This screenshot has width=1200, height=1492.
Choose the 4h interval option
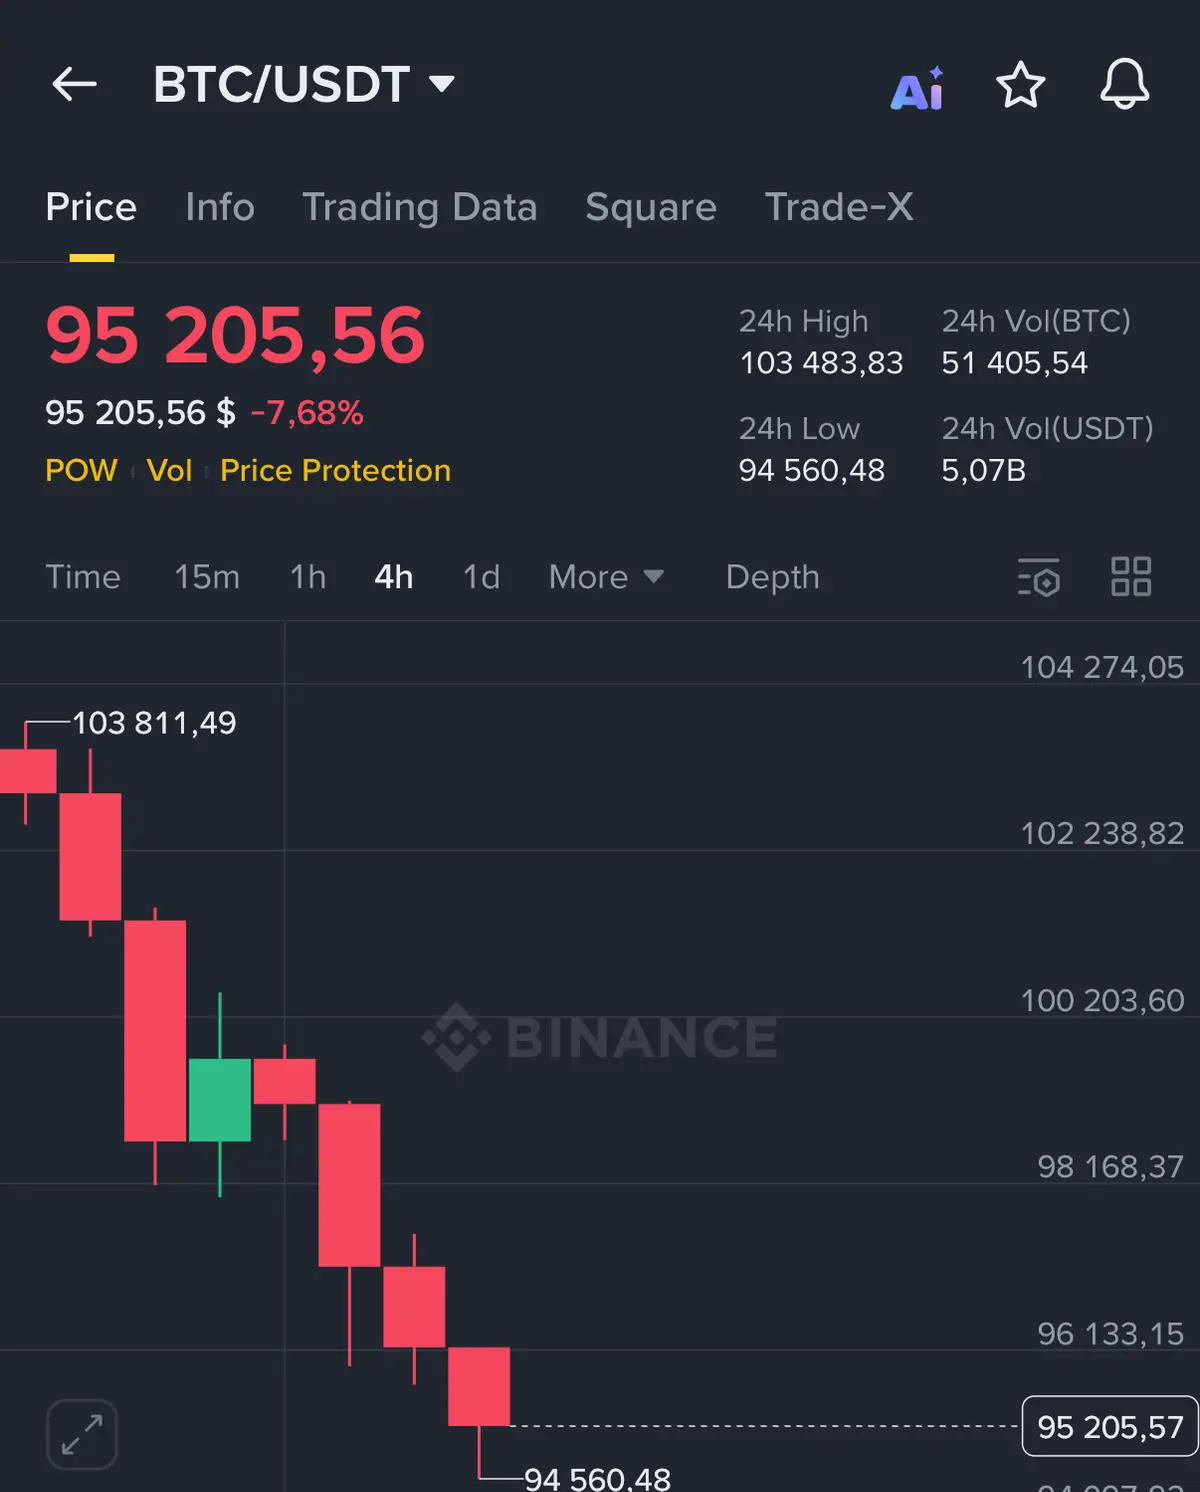click(x=394, y=577)
